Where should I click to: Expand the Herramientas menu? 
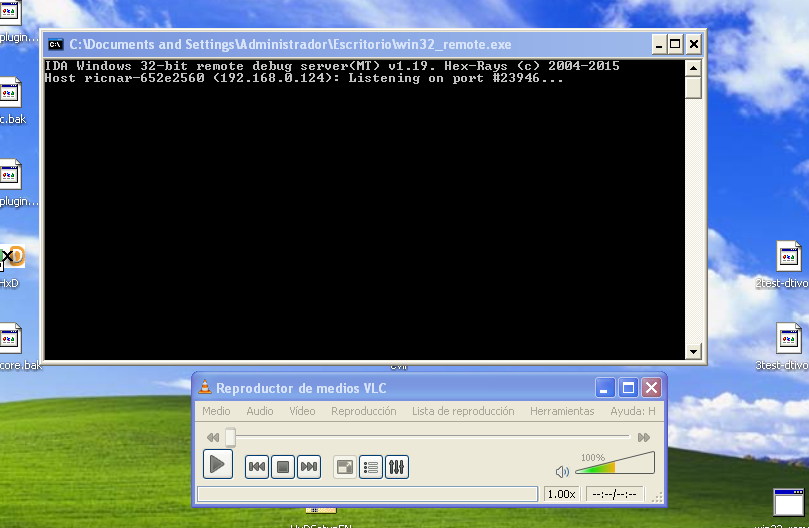point(562,411)
